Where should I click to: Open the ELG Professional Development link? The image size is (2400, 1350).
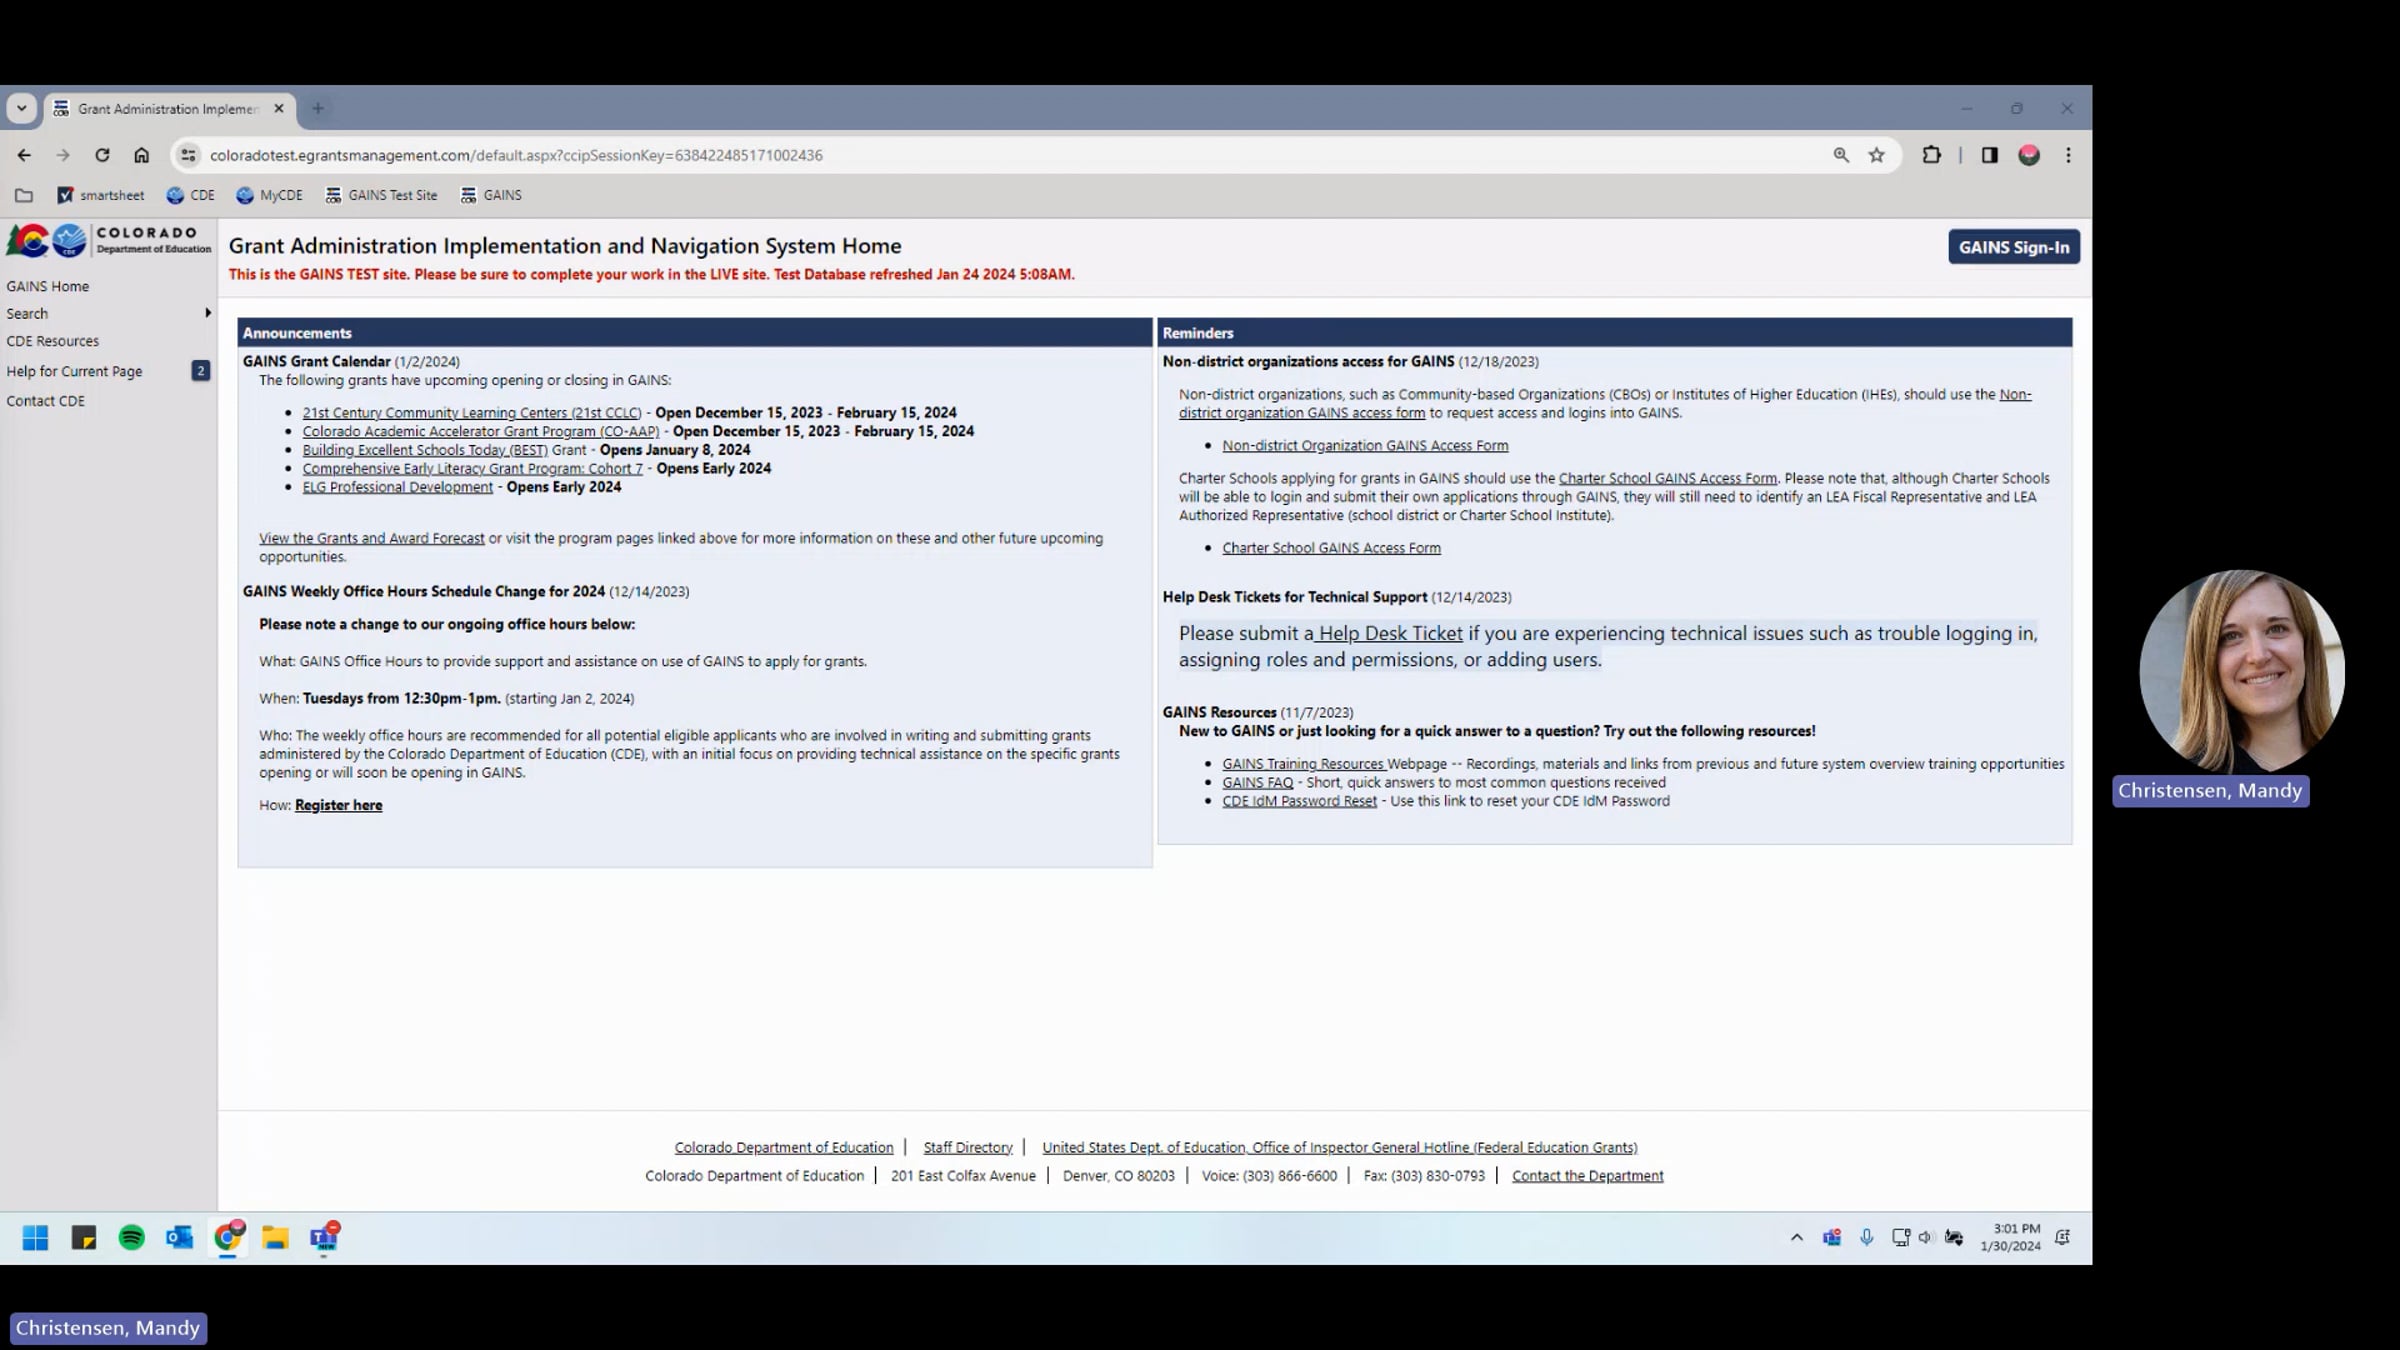[x=398, y=487]
